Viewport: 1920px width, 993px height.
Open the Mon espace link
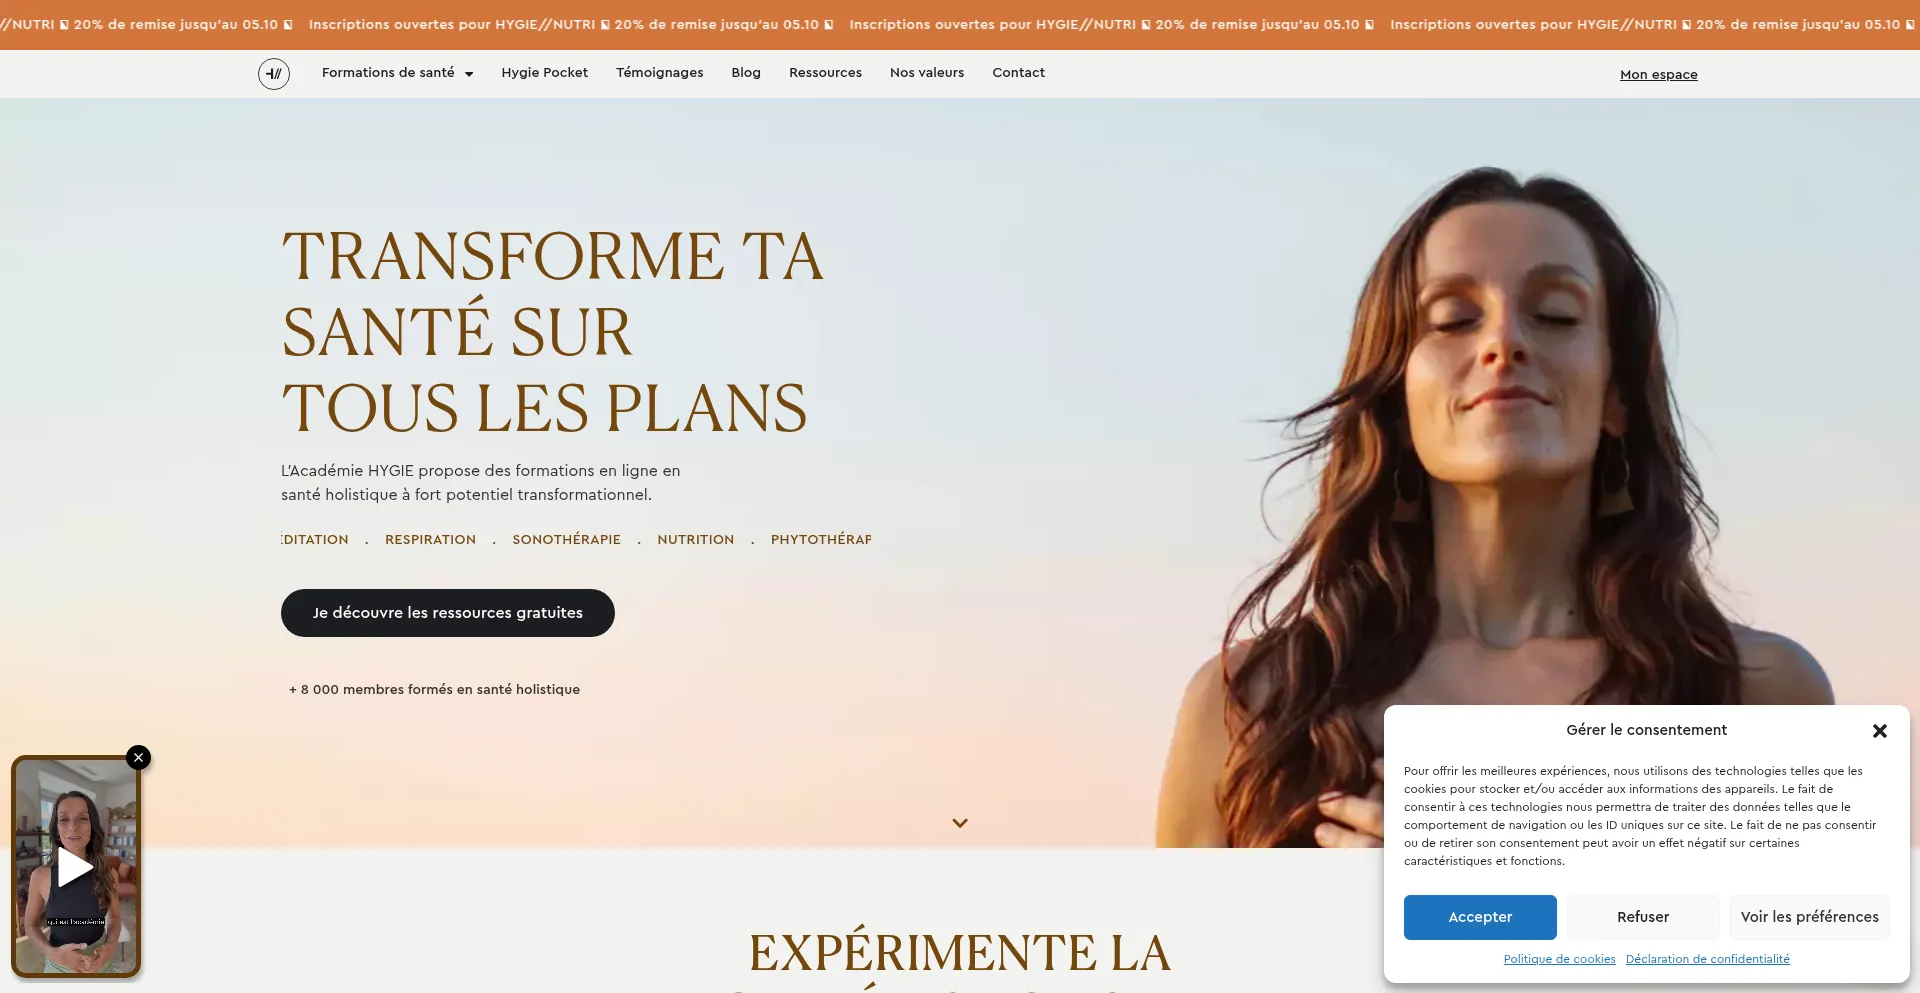[1659, 75]
